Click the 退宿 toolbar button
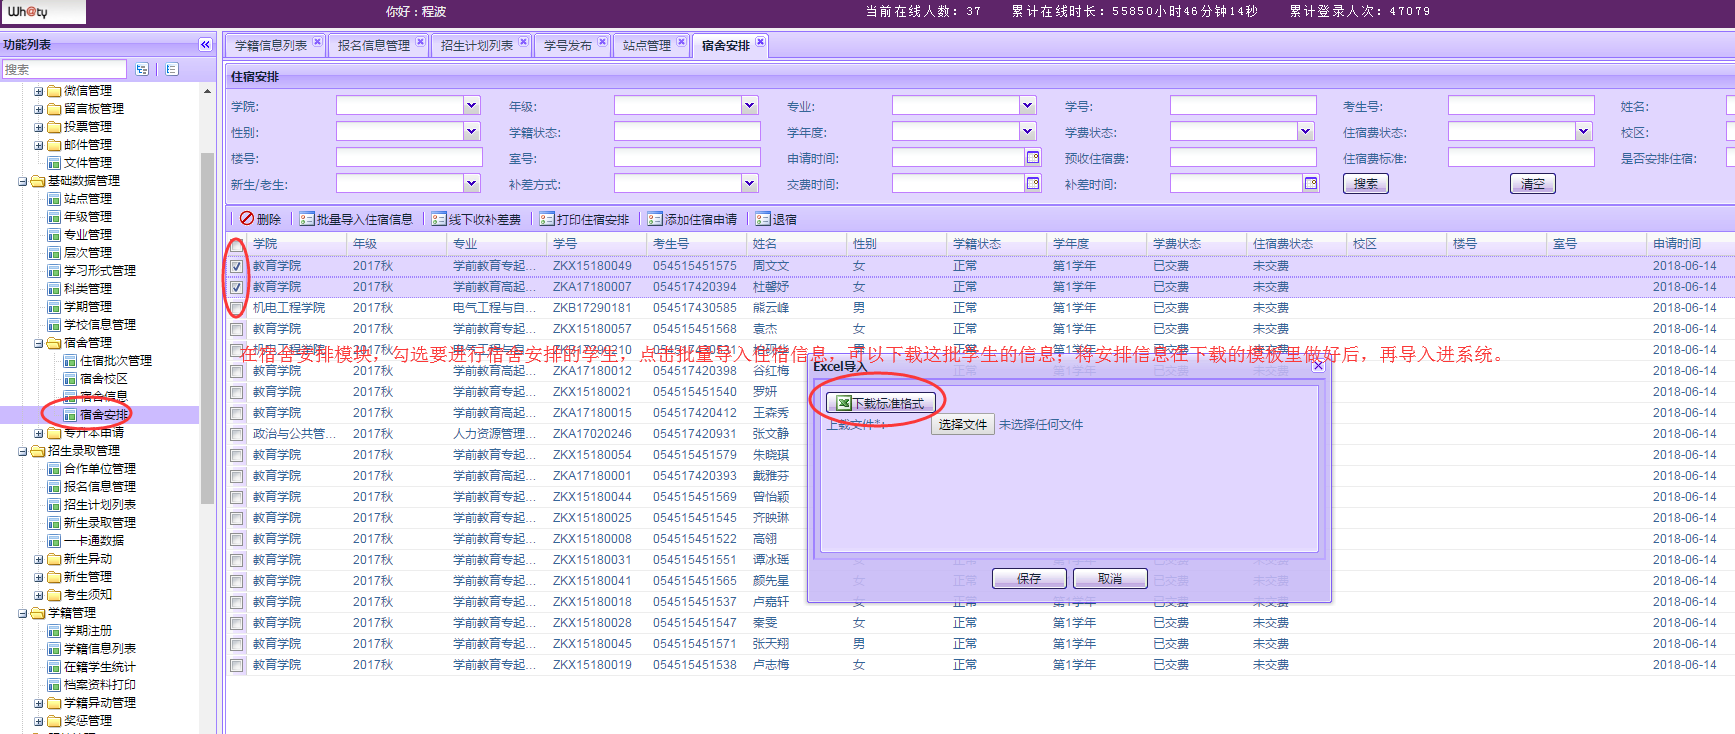1735x734 pixels. tap(776, 219)
